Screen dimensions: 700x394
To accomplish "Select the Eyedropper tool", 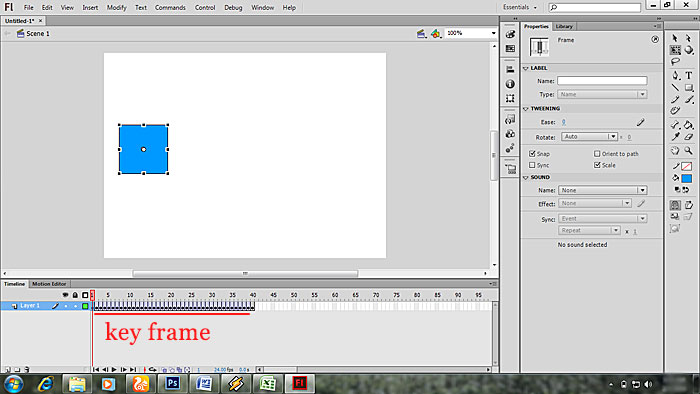I will click(675, 137).
